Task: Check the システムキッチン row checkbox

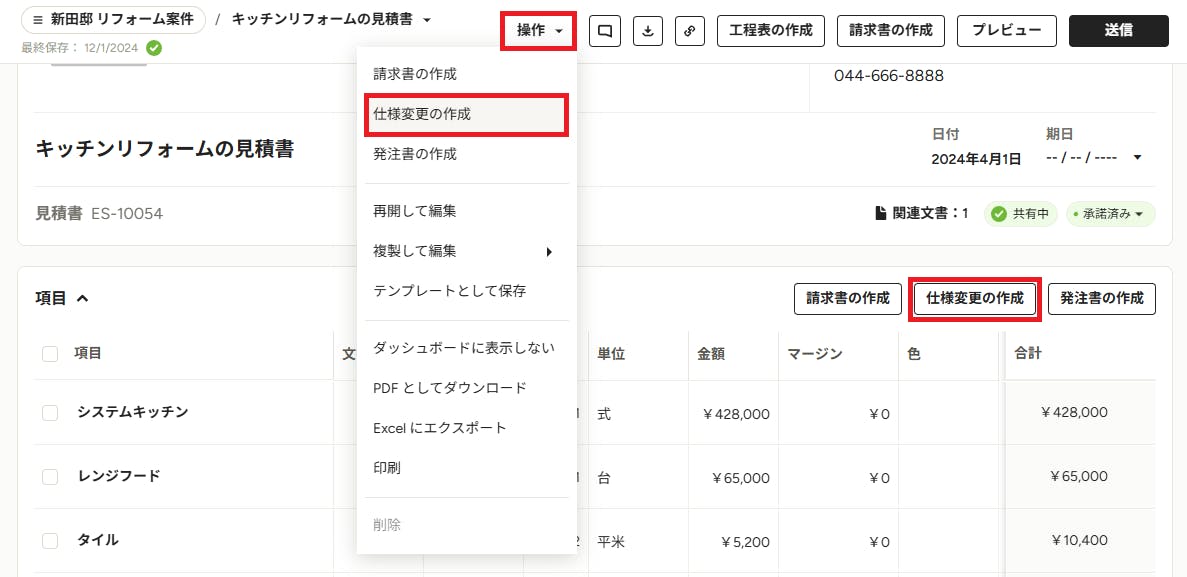Action: click(x=50, y=413)
